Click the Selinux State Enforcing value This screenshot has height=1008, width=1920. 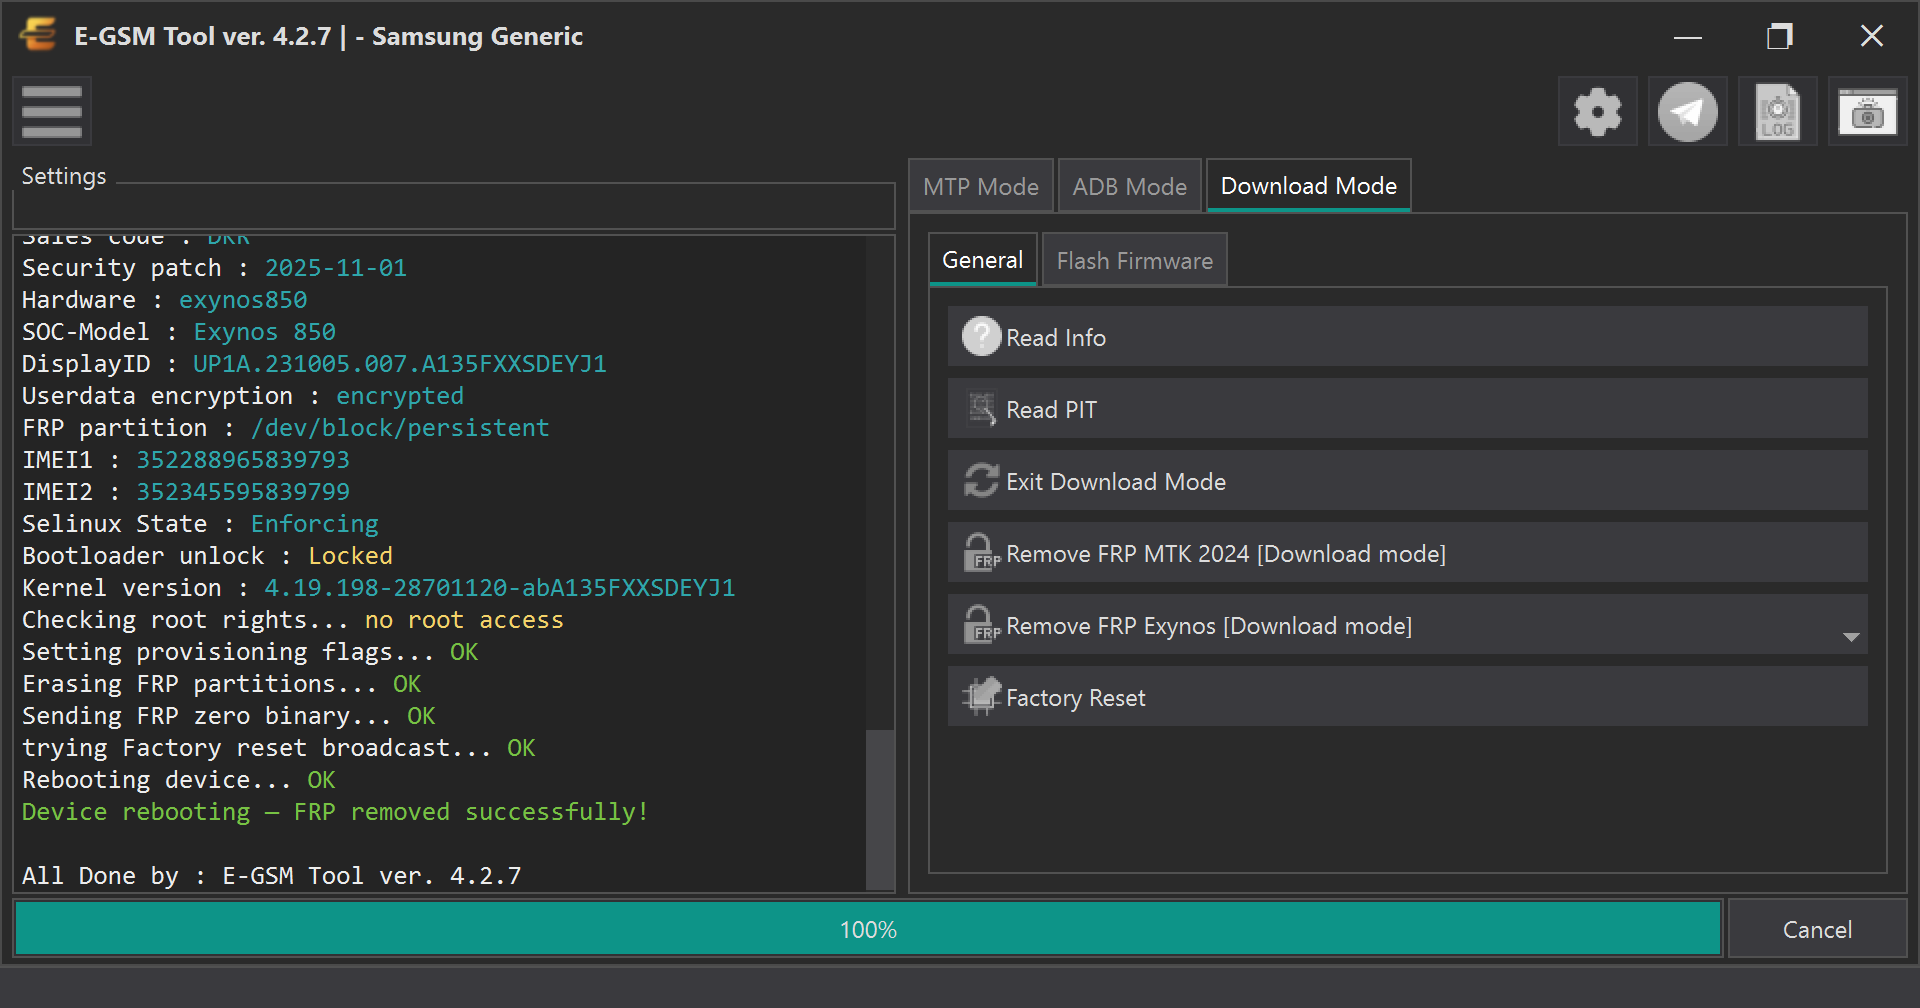[x=315, y=524]
